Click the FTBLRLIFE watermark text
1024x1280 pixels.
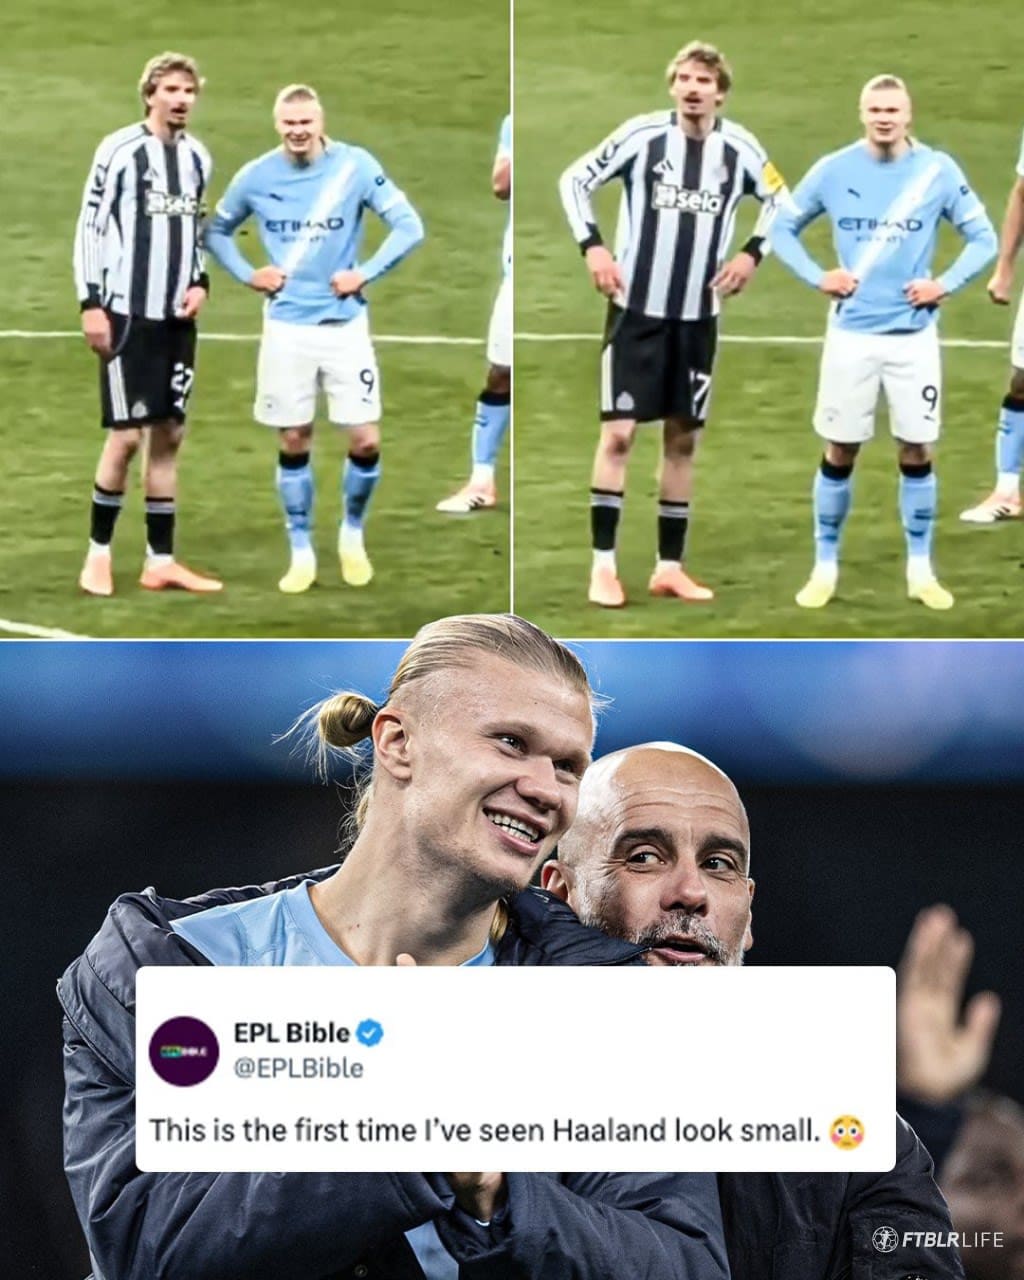952,1240
